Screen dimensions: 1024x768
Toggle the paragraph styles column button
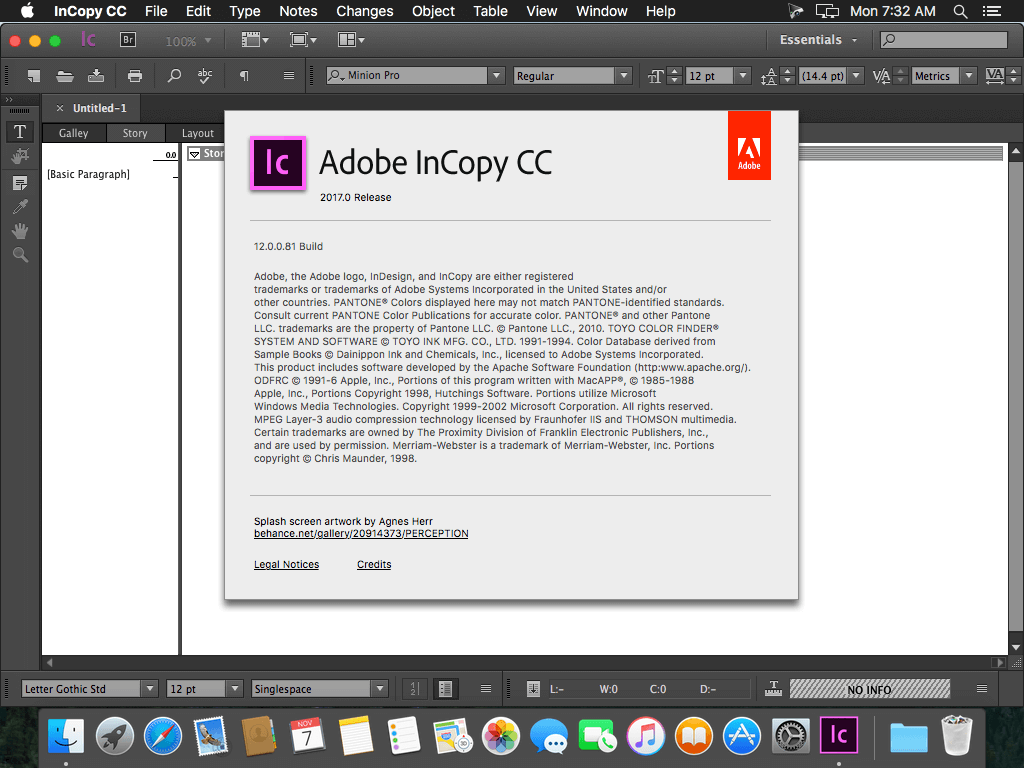(445, 689)
